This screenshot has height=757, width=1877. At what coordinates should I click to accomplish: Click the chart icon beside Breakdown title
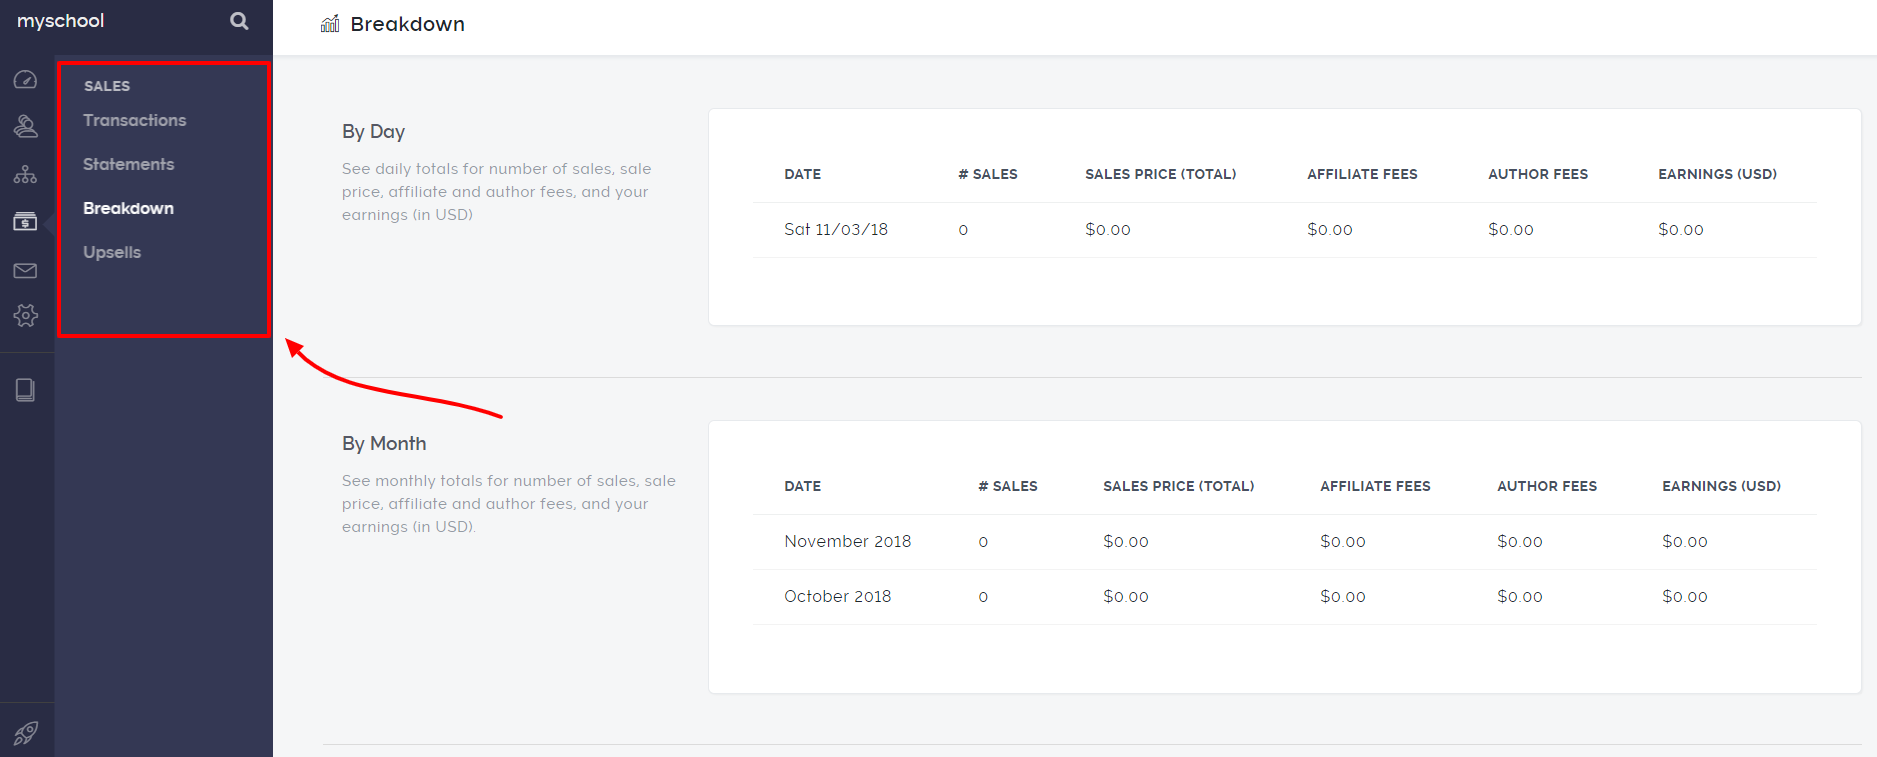pyautogui.click(x=330, y=24)
